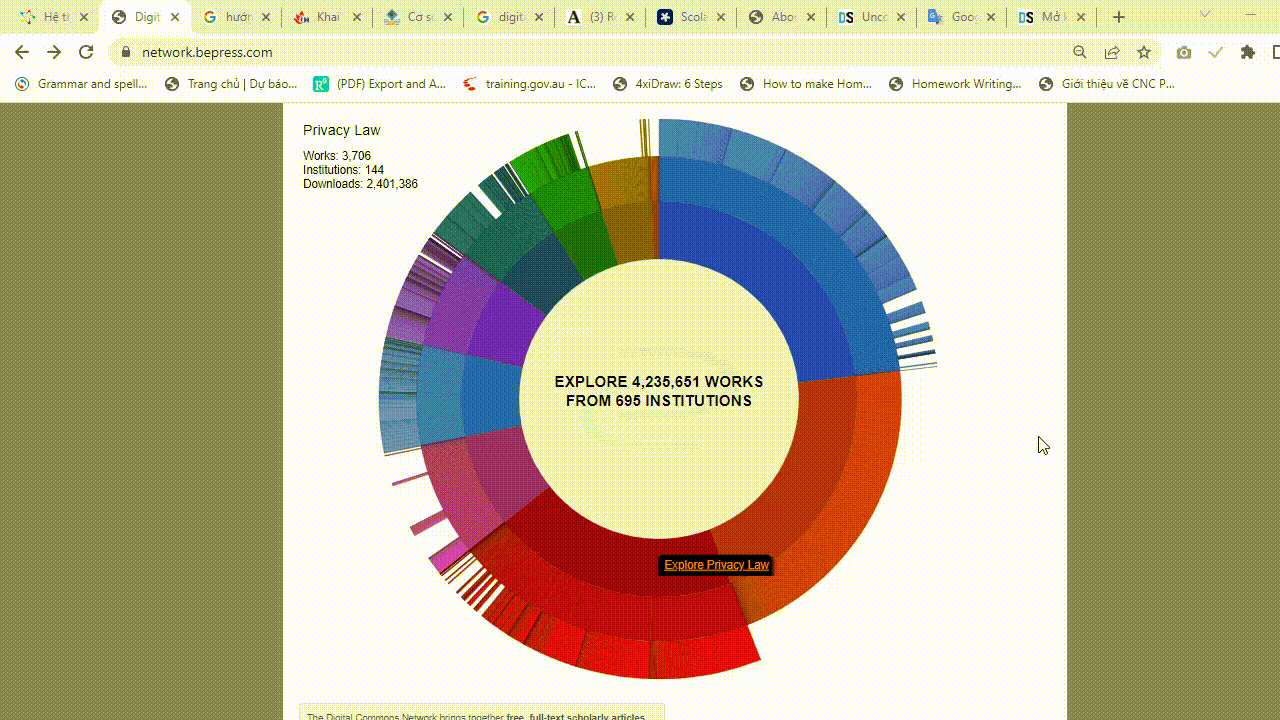Open the Extensions puzzle piece menu
Screen dimensions: 1280x720
pos(1248,52)
